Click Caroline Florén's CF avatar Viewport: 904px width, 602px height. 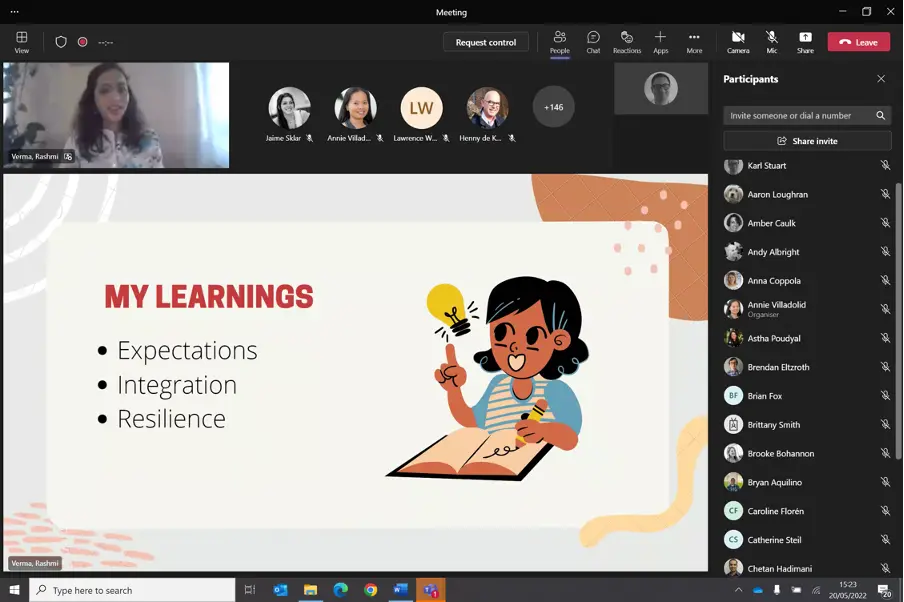pos(733,511)
